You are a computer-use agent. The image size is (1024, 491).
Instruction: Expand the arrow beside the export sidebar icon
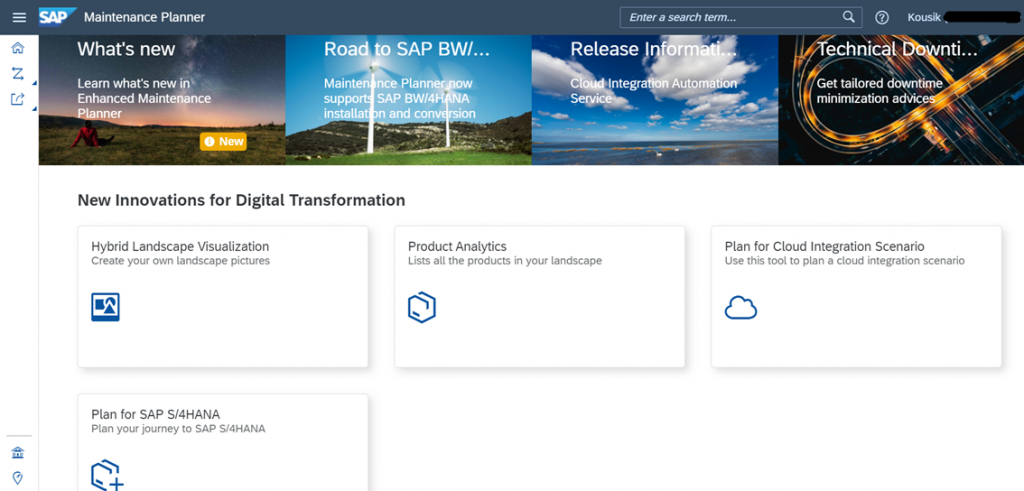point(34,108)
